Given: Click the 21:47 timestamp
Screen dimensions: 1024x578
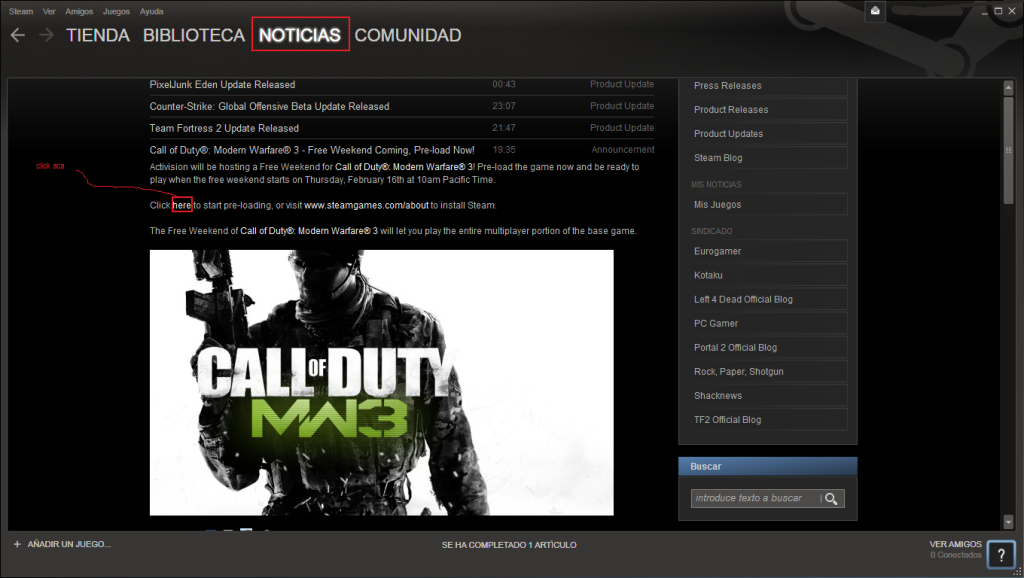Looking at the screenshot, I should tap(504, 128).
